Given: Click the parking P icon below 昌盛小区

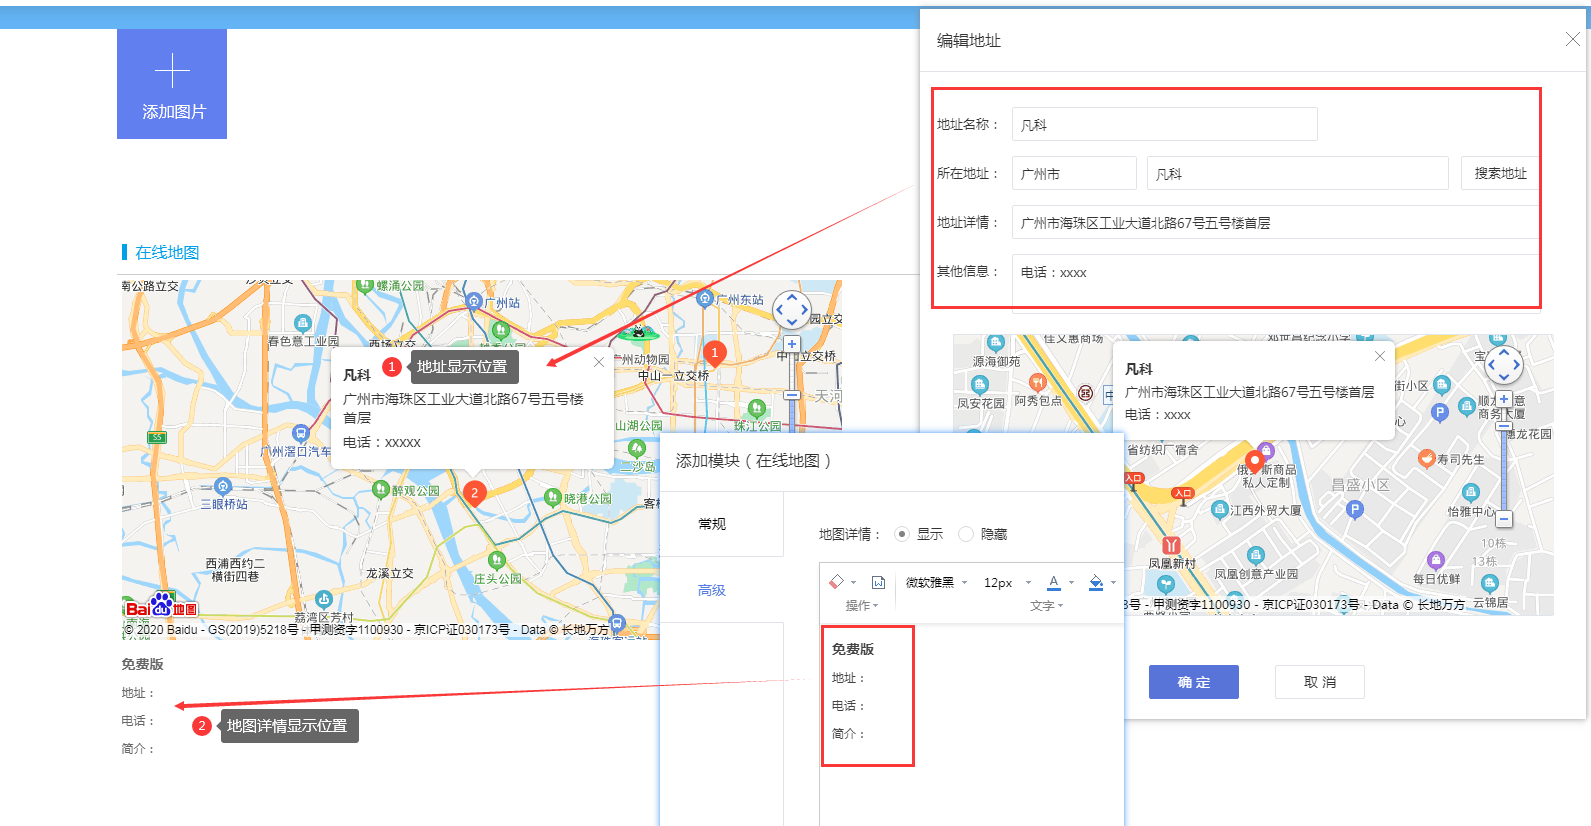Looking at the screenshot, I should [x=1355, y=509].
